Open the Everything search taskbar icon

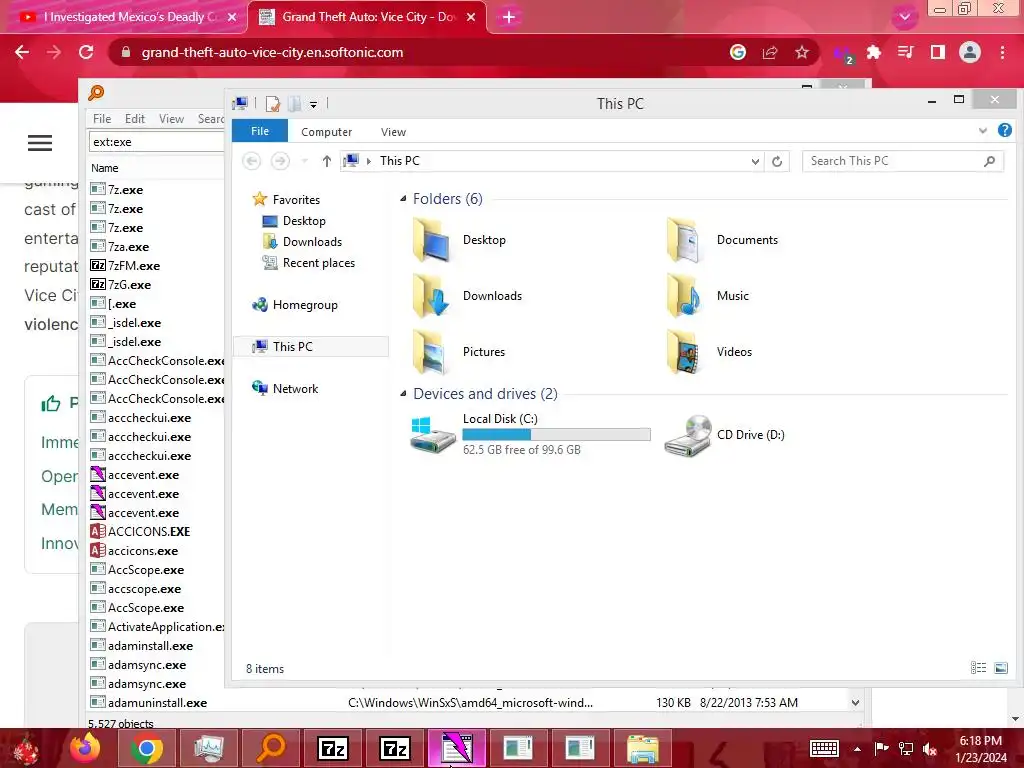pyautogui.click(x=271, y=748)
